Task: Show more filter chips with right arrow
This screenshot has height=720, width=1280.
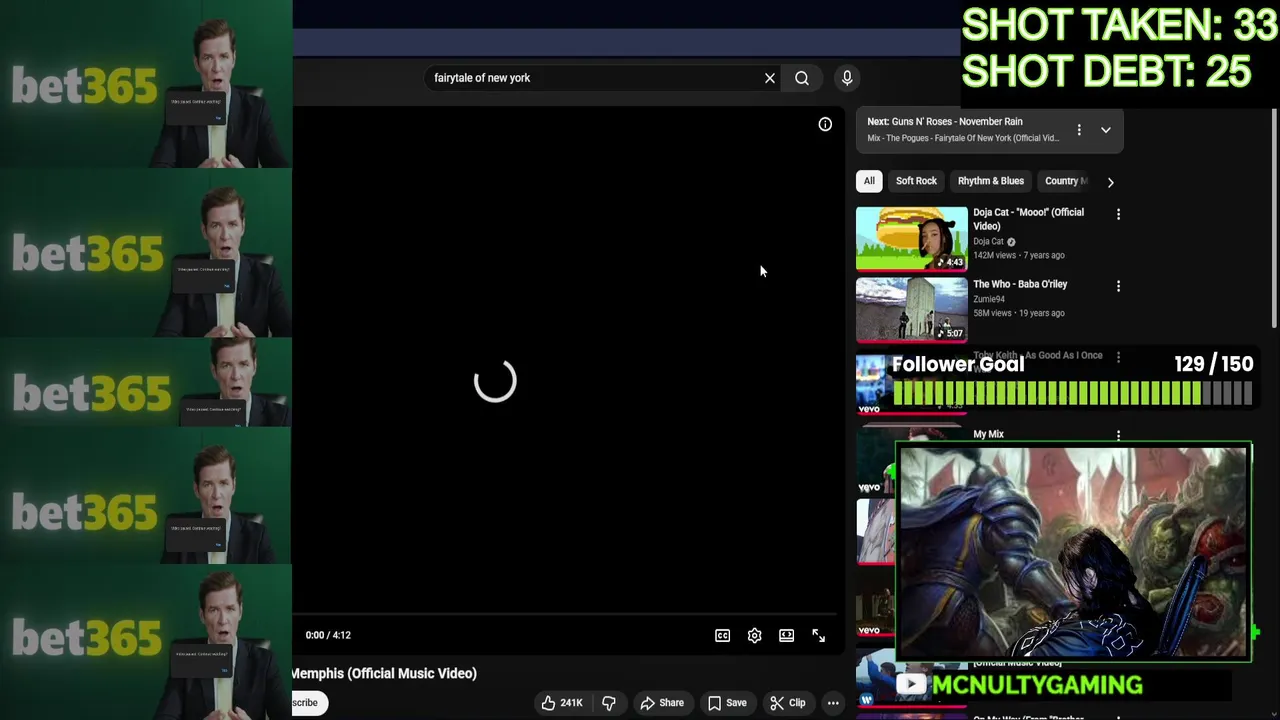Action: pos(1110,182)
